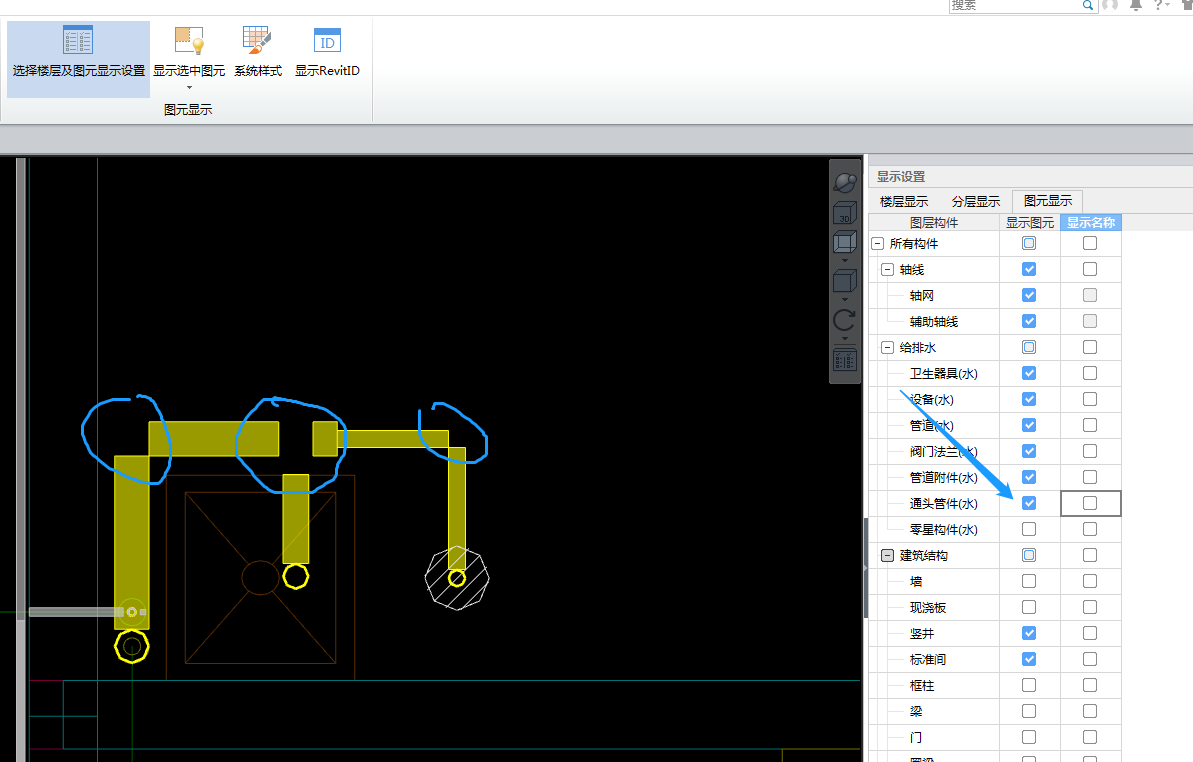Screen dimensions: 1193x762
Task: Collapse the 轴线 tree node
Action: tap(887, 269)
